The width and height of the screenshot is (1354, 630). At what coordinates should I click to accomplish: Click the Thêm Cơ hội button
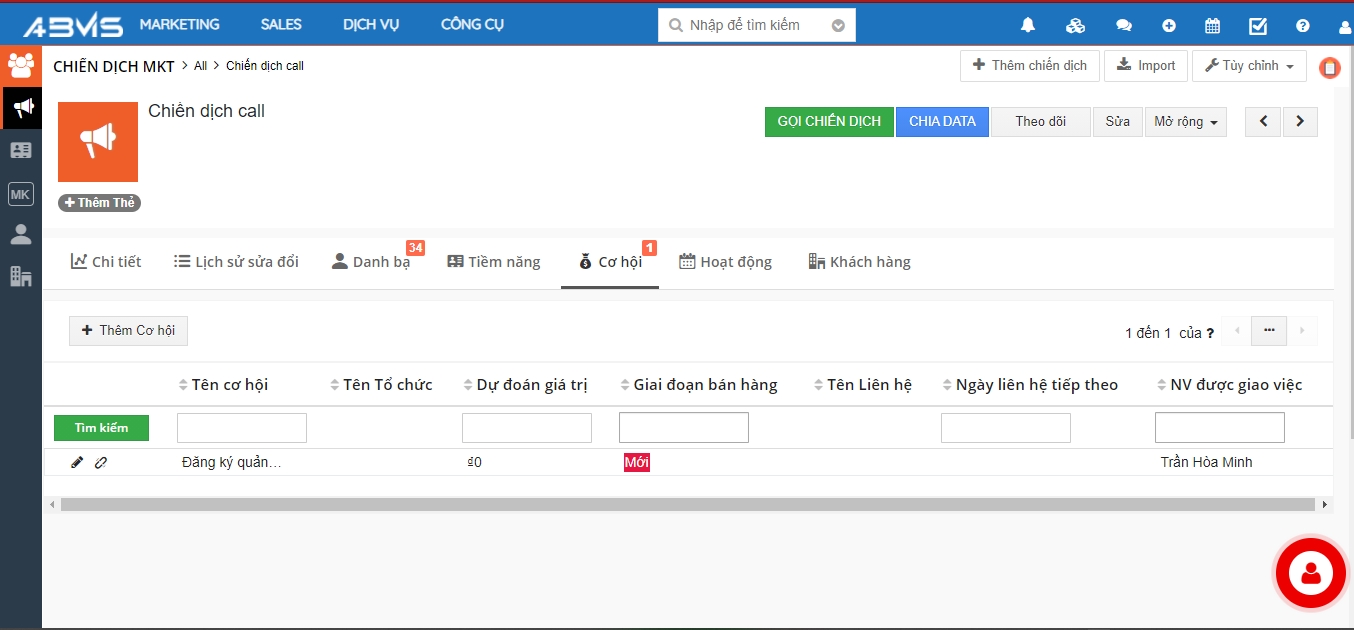128,331
